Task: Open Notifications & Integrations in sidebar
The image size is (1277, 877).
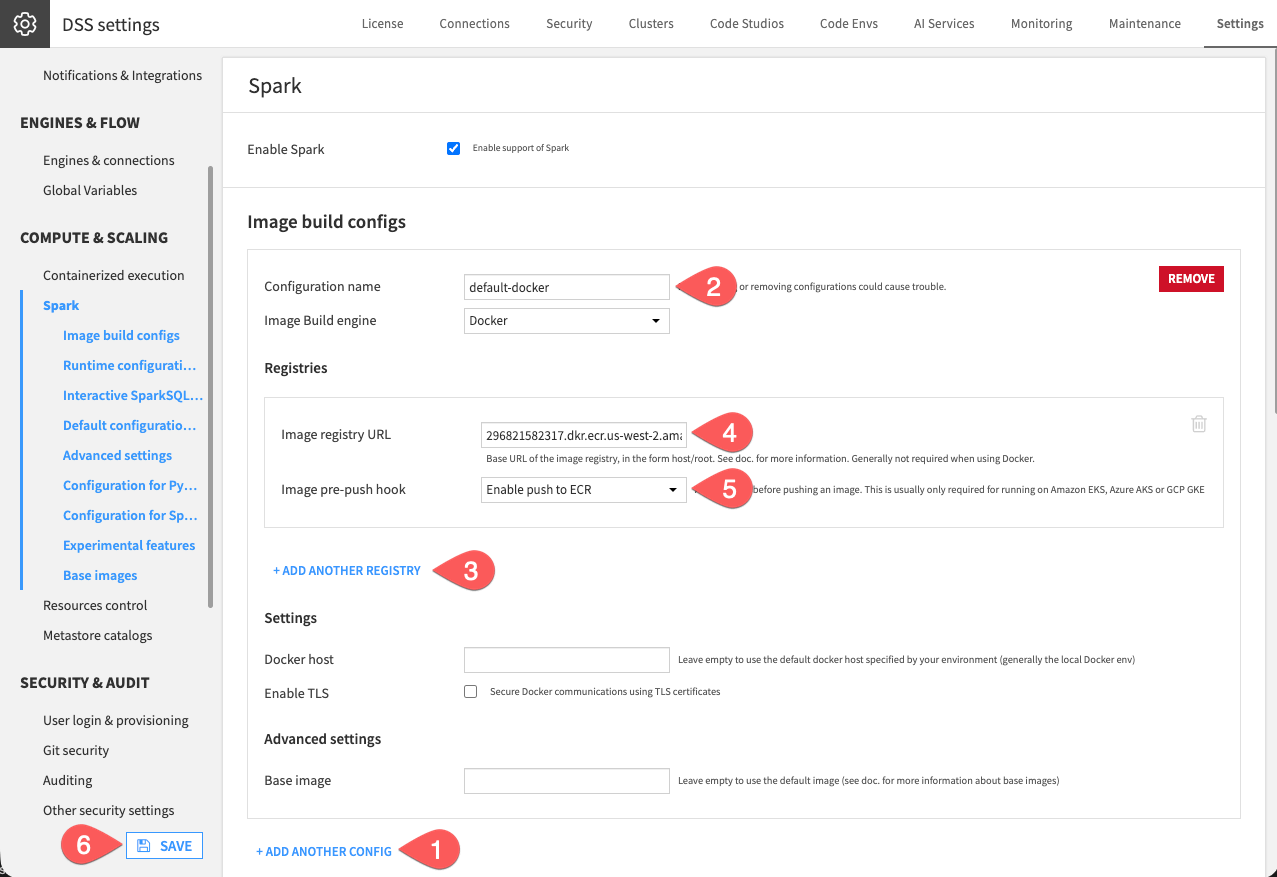Action: pyautogui.click(x=122, y=75)
